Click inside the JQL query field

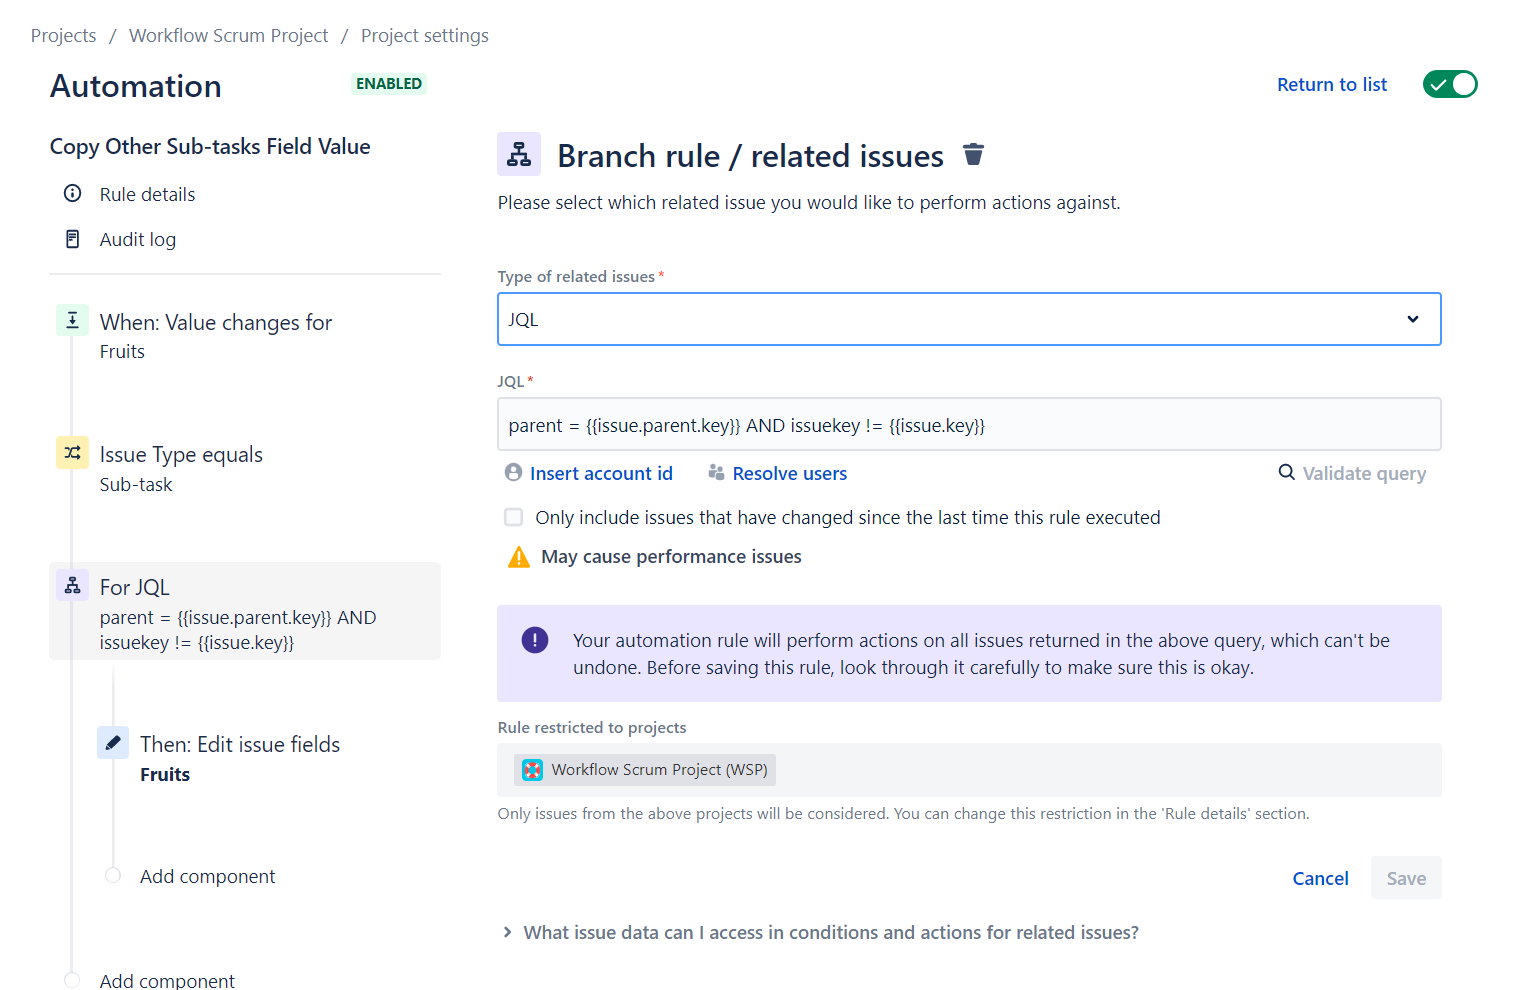click(x=968, y=424)
